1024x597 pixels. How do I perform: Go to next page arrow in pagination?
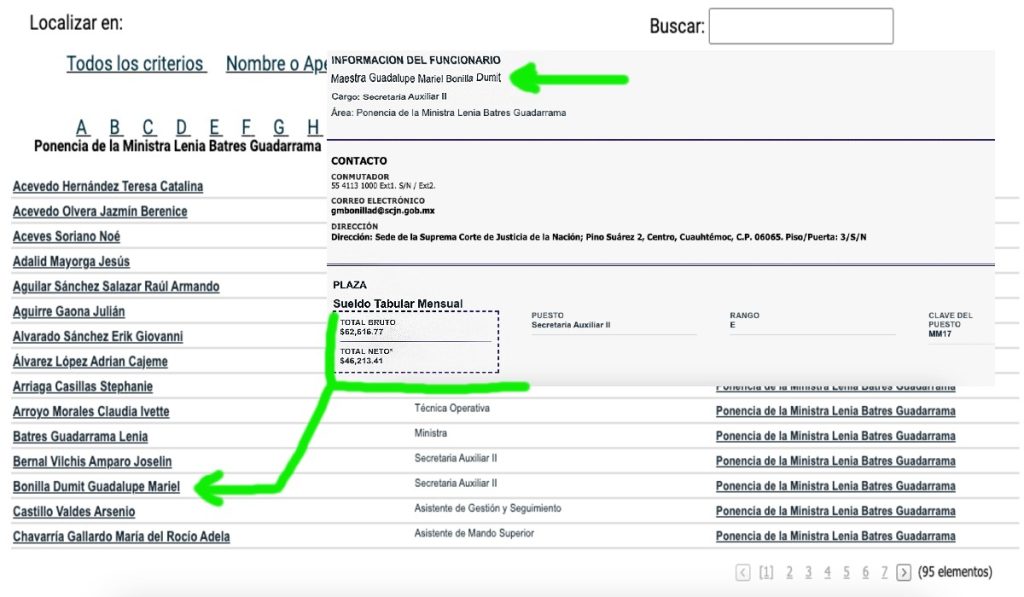(903, 573)
